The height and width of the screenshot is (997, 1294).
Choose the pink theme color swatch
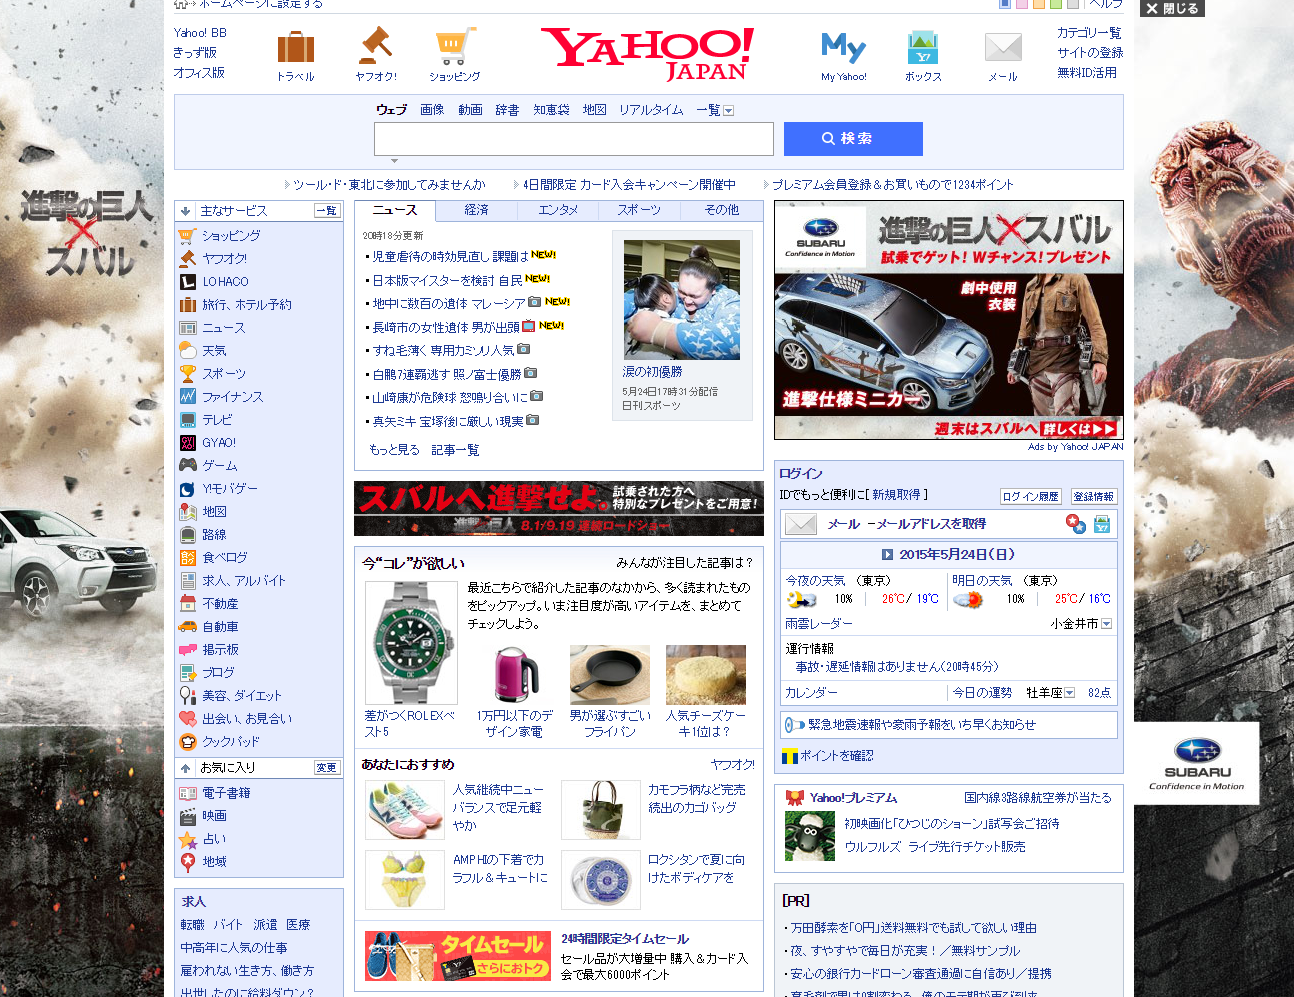click(x=1022, y=4)
